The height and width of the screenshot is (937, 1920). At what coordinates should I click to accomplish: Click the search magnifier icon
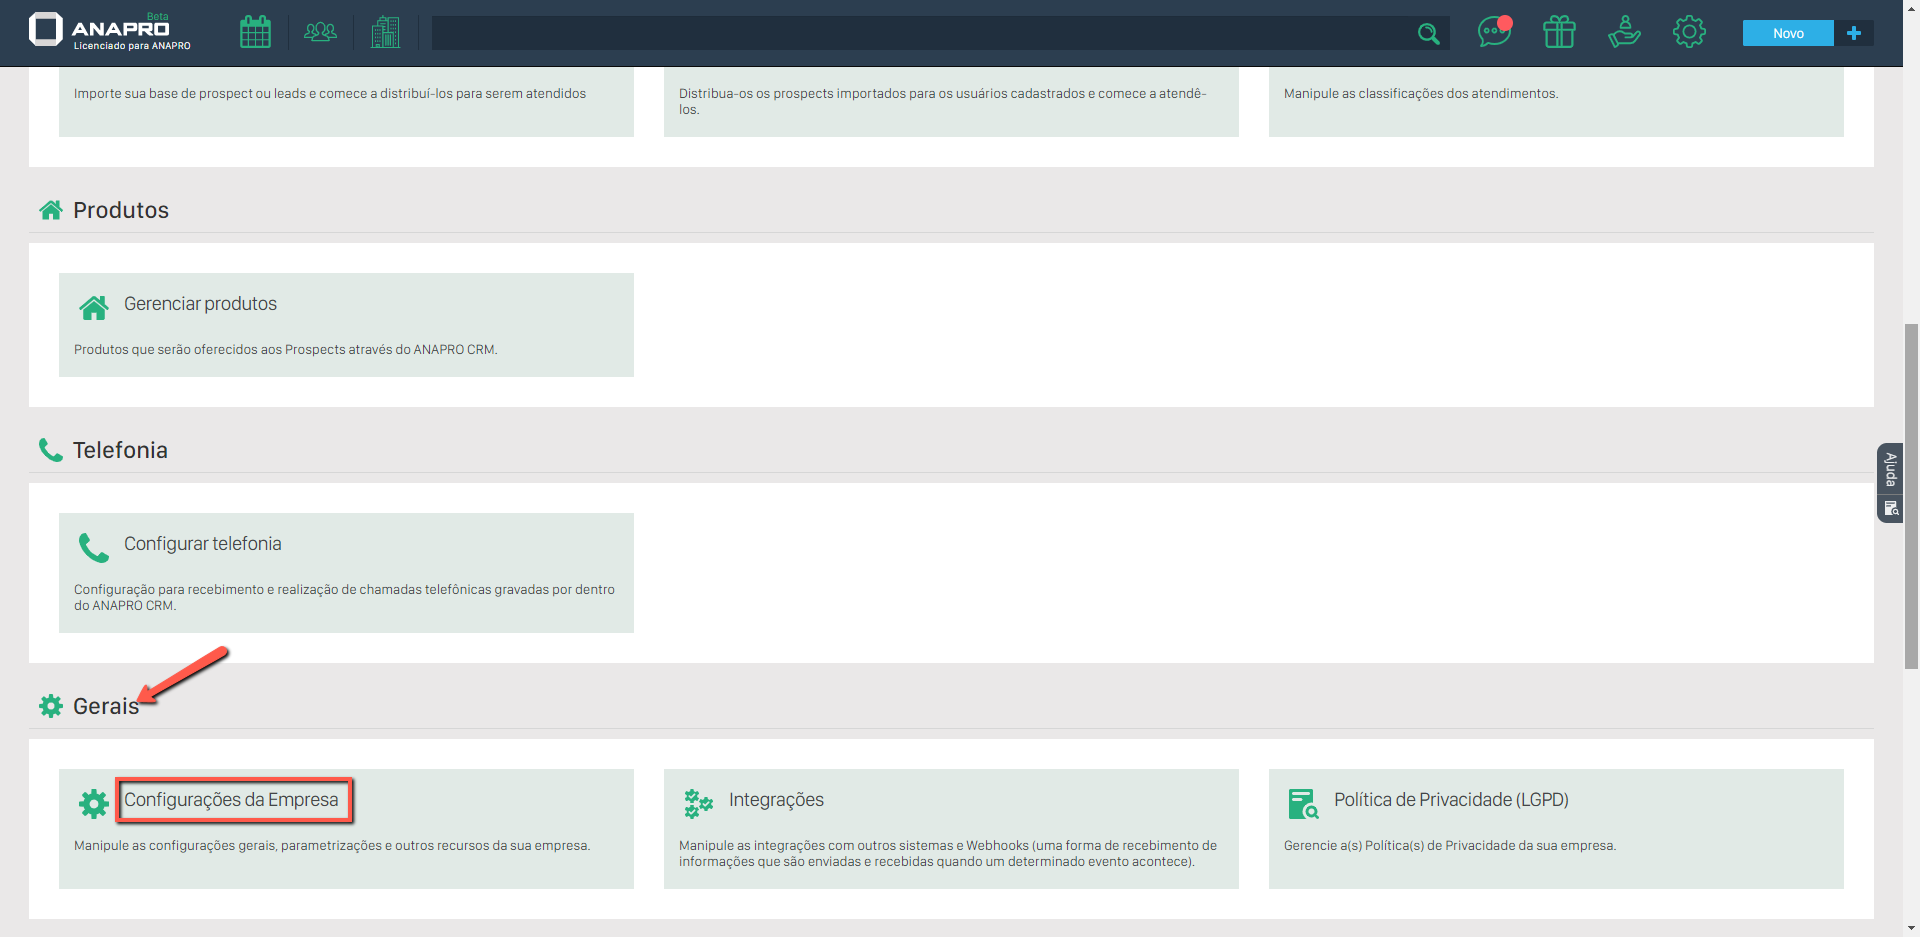(x=1428, y=34)
